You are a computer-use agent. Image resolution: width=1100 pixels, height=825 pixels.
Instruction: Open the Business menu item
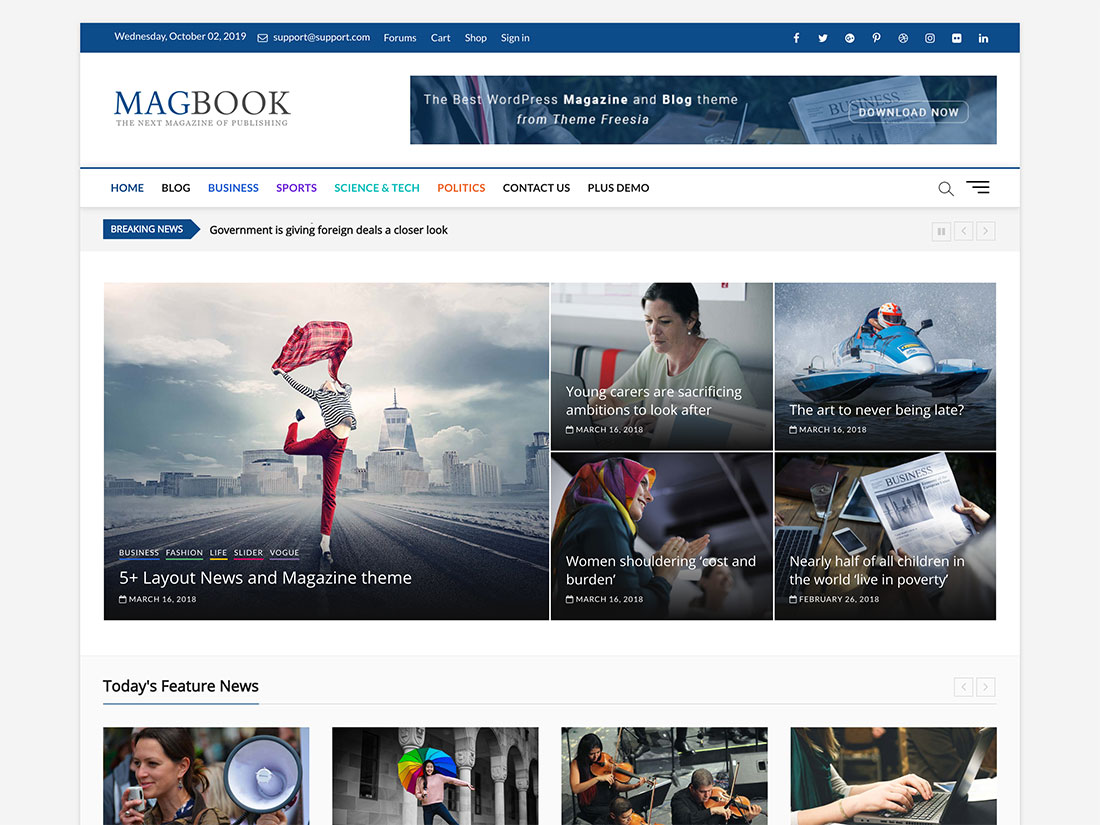pyautogui.click(x=233, y=188)
